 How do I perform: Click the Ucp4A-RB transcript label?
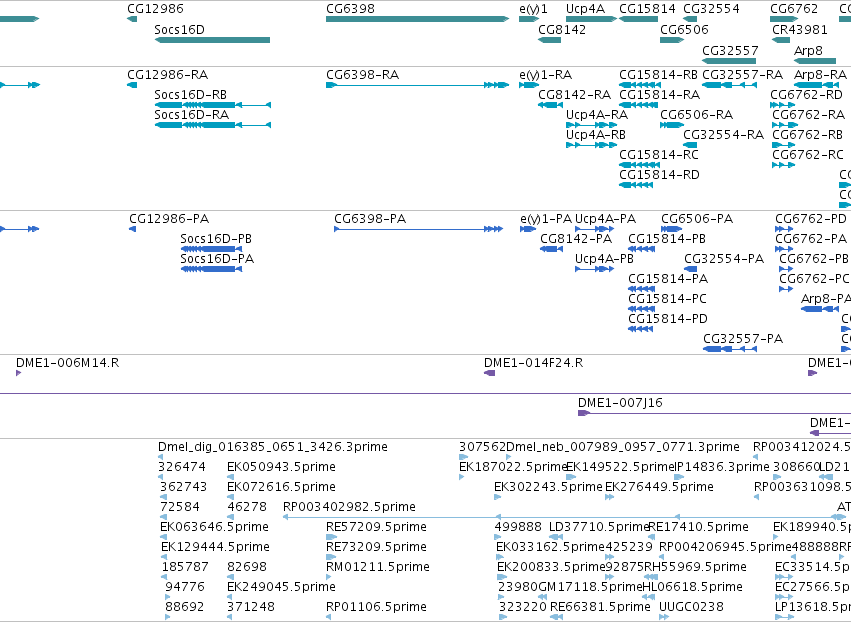[x=595, y=135]
